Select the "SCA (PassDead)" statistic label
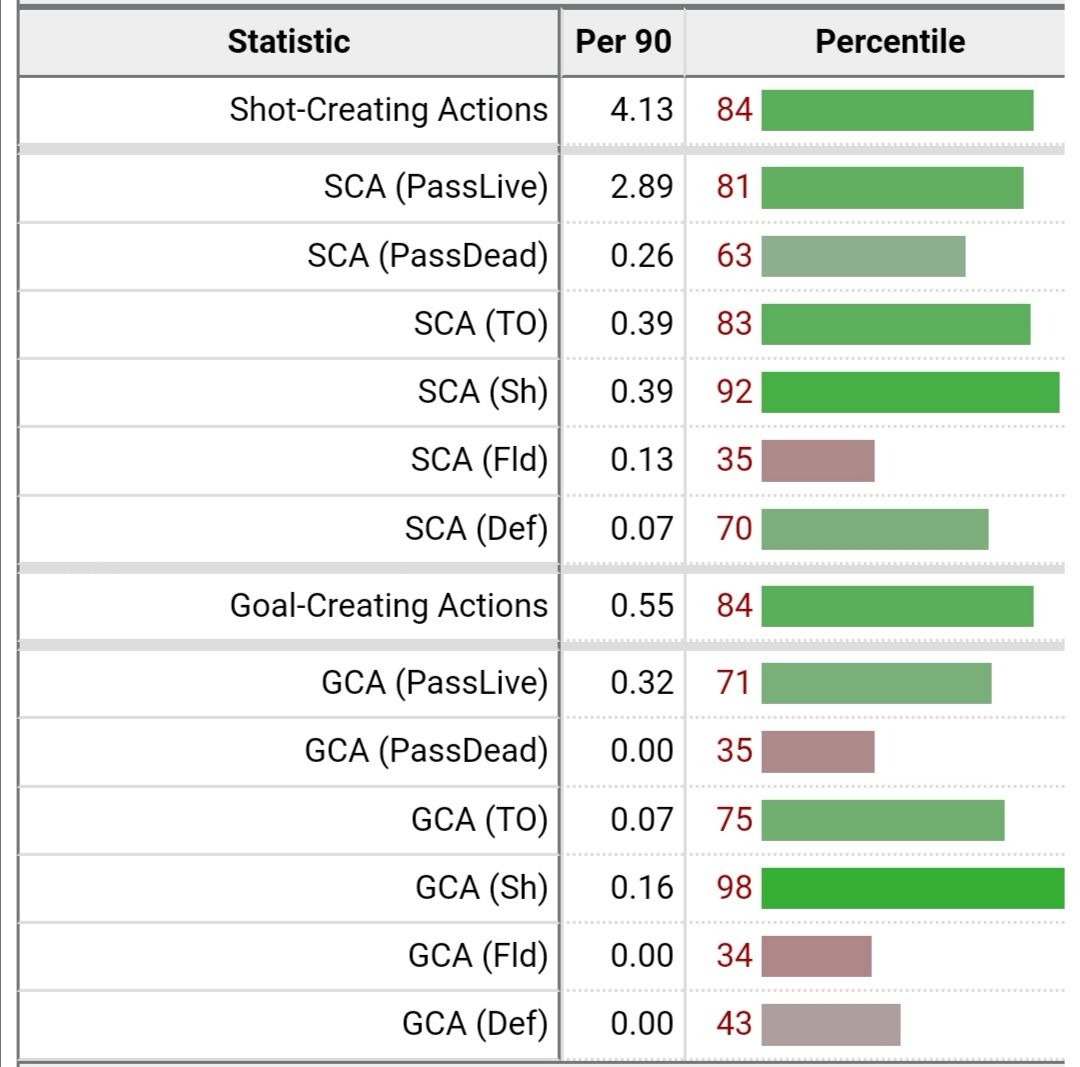1080x1067 pixels. 427,256
